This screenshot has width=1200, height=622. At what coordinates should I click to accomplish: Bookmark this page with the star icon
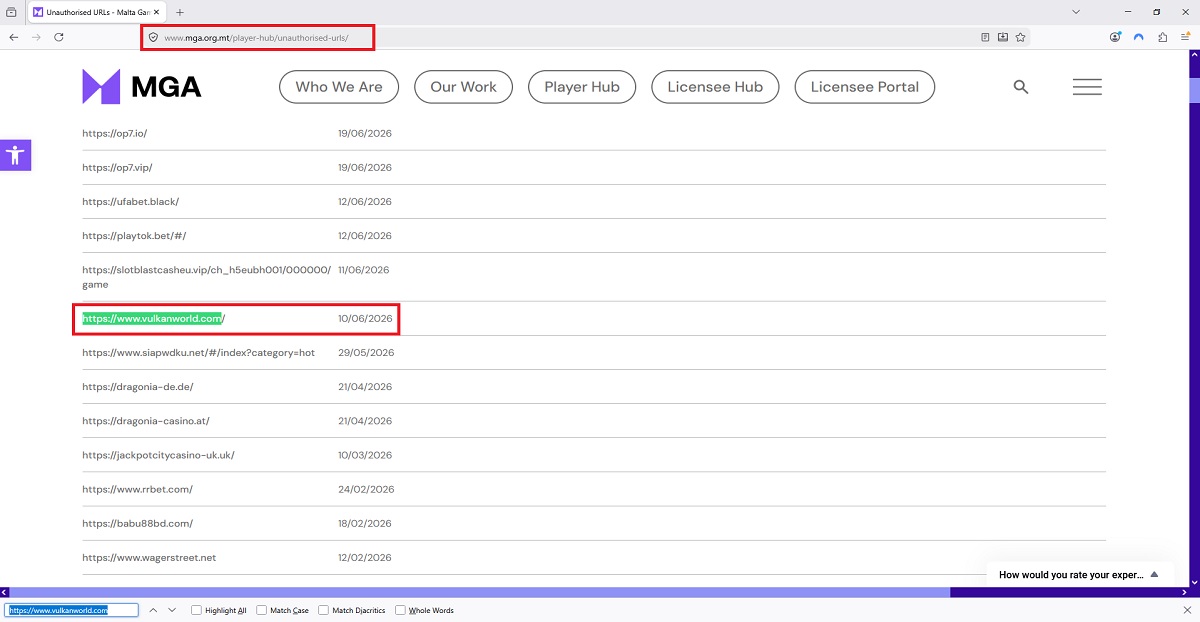click(x=1020, y=37)
